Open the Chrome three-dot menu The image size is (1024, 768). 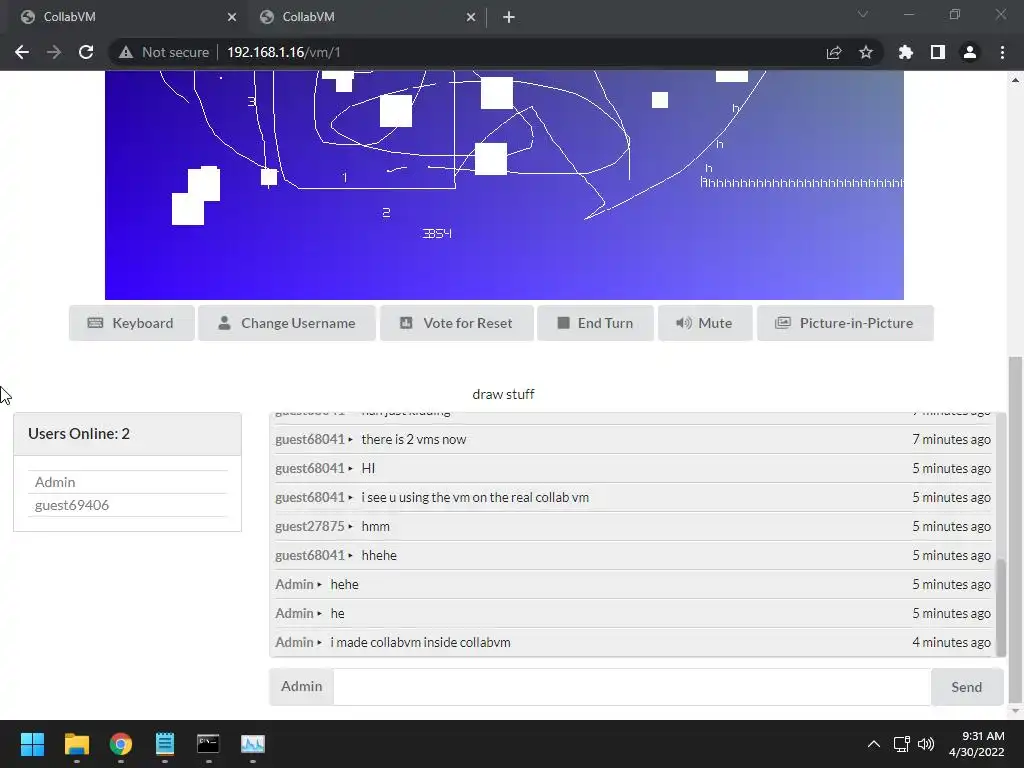(1002, 52)
